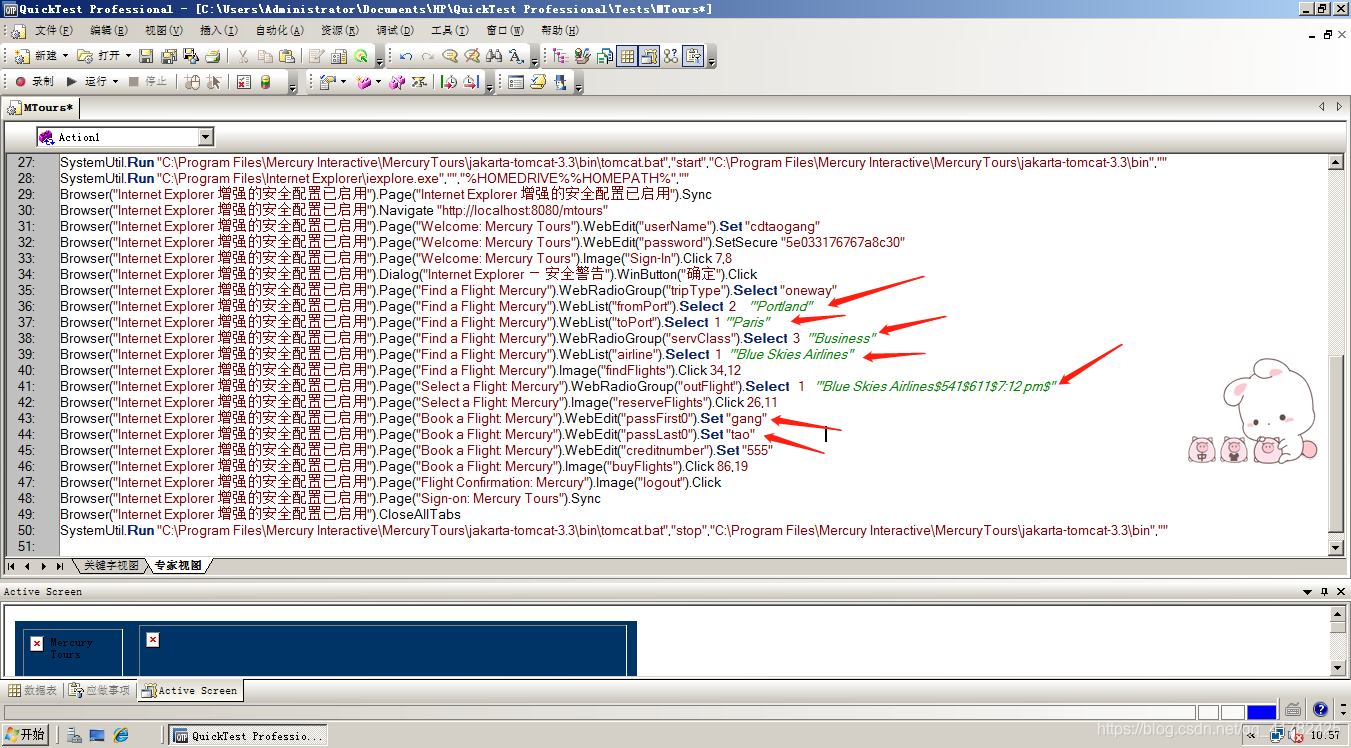
Task: Click line 49 CloseAllTabs text
Action: point(261,514)
